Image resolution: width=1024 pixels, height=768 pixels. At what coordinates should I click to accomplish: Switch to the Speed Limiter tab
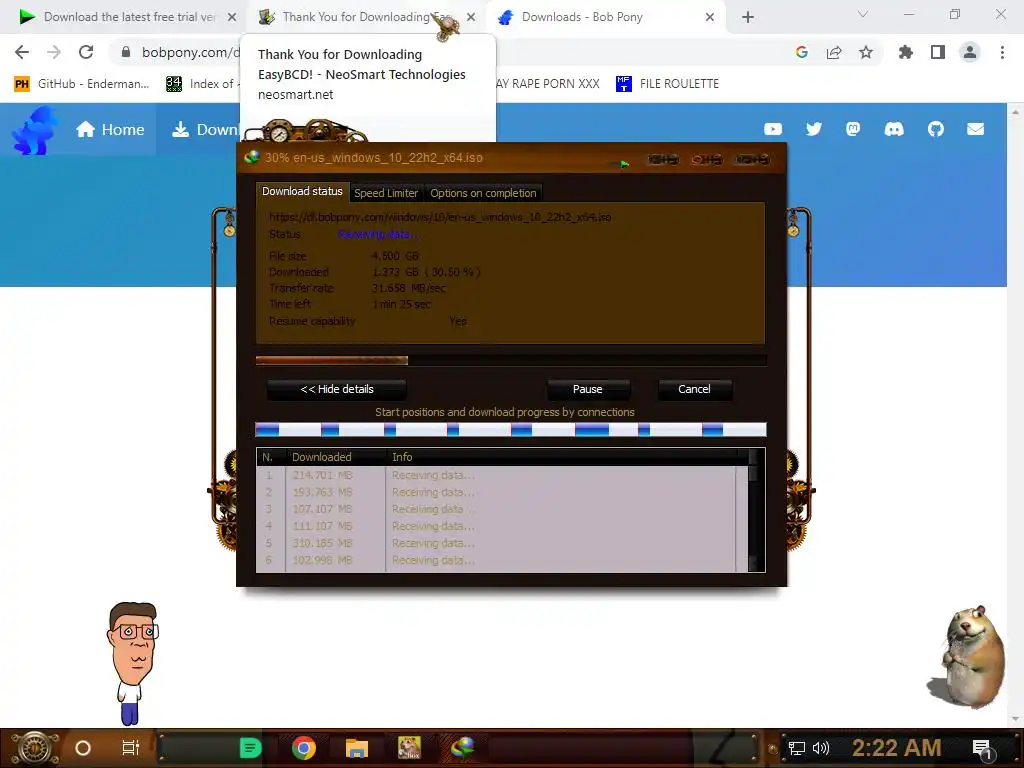[386, 193]
